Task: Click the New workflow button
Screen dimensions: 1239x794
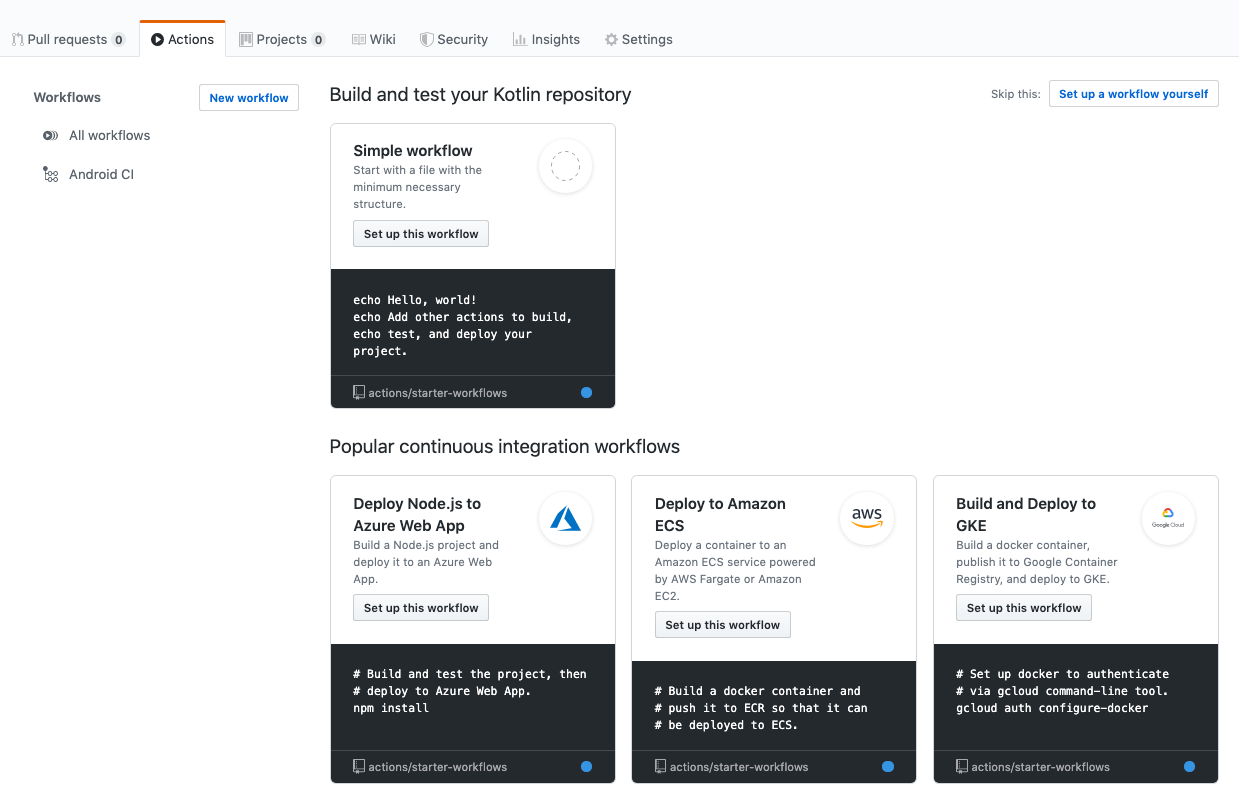Action: pos(249,97)
